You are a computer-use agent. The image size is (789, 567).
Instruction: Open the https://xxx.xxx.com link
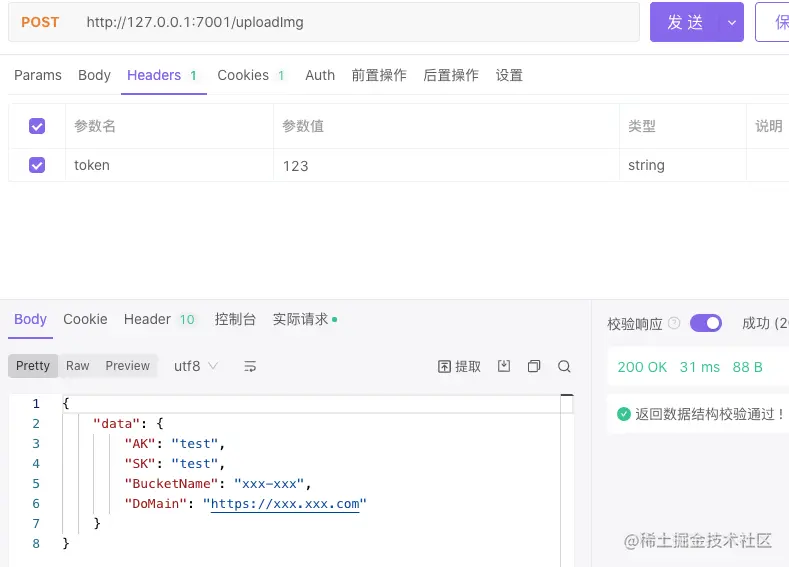coord(285,504)
